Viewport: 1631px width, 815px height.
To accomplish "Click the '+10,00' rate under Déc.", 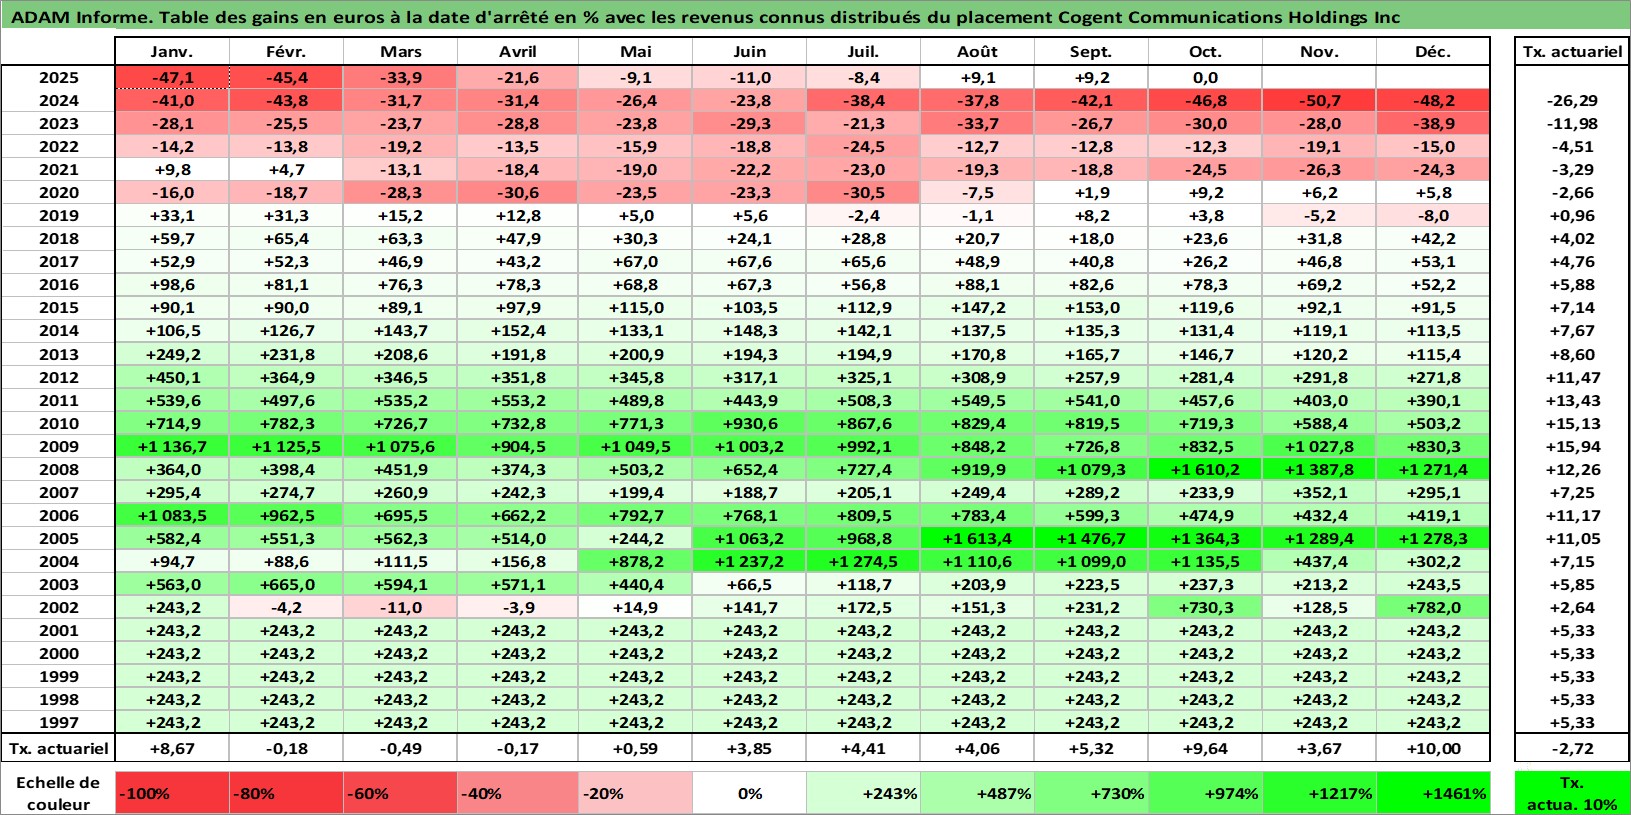I will [x=1434, y=748].
